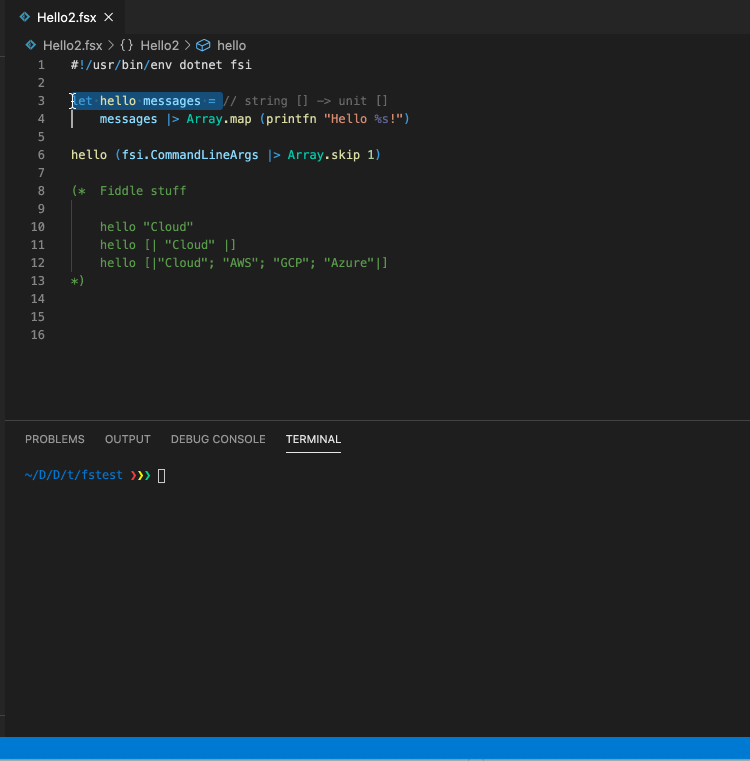Click the colored chevrons terminal prompt symbol
750x761 pixels.
(x=140, y=475)
